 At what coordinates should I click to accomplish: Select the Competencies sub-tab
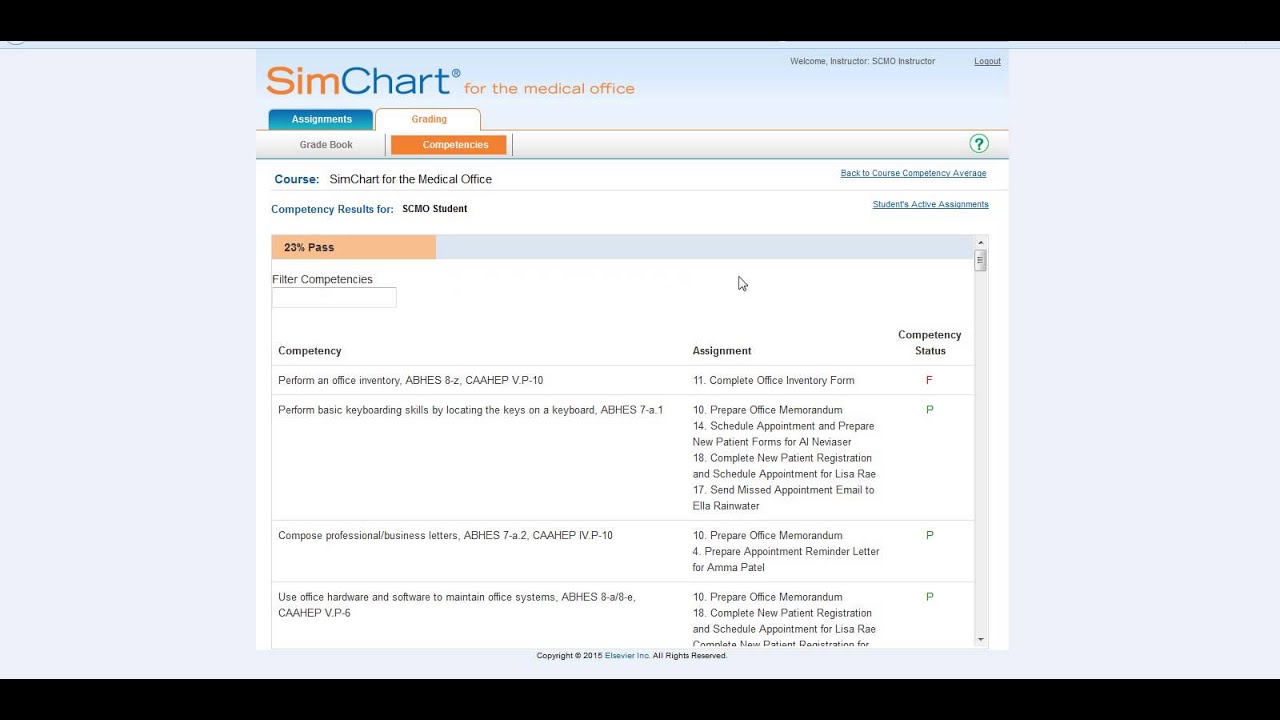[x=450, y=145]
